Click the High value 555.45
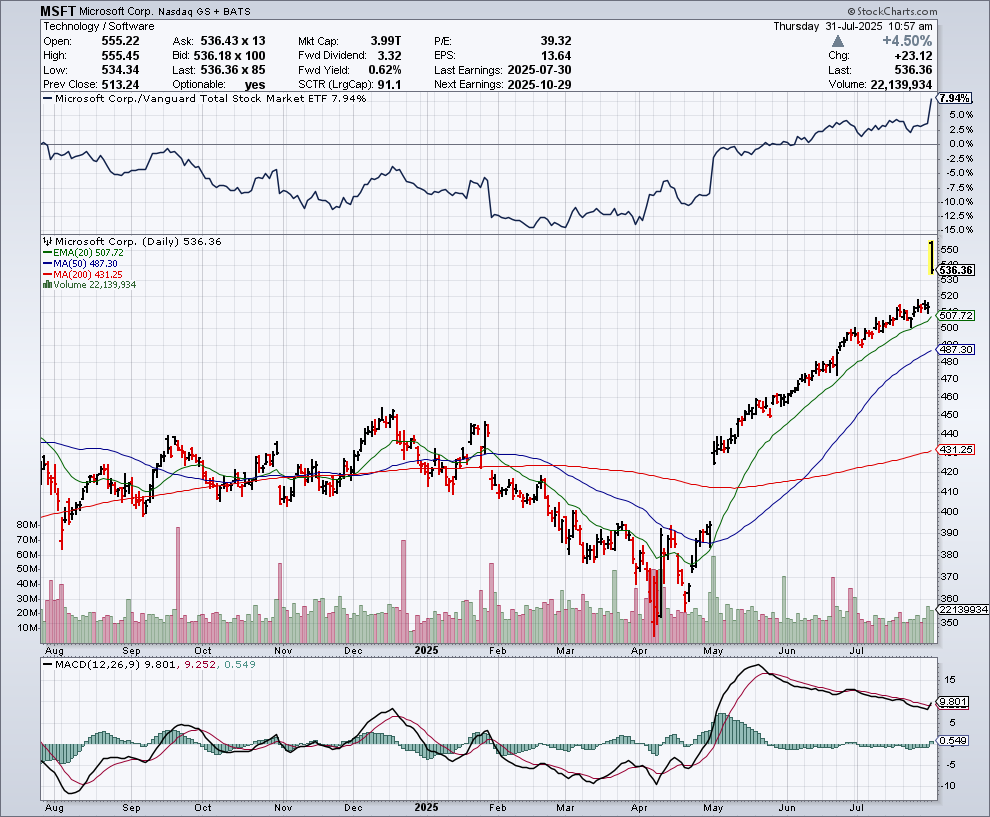This screenshot has height=817, width=990. pyautogui.click(x=121, y=56)
